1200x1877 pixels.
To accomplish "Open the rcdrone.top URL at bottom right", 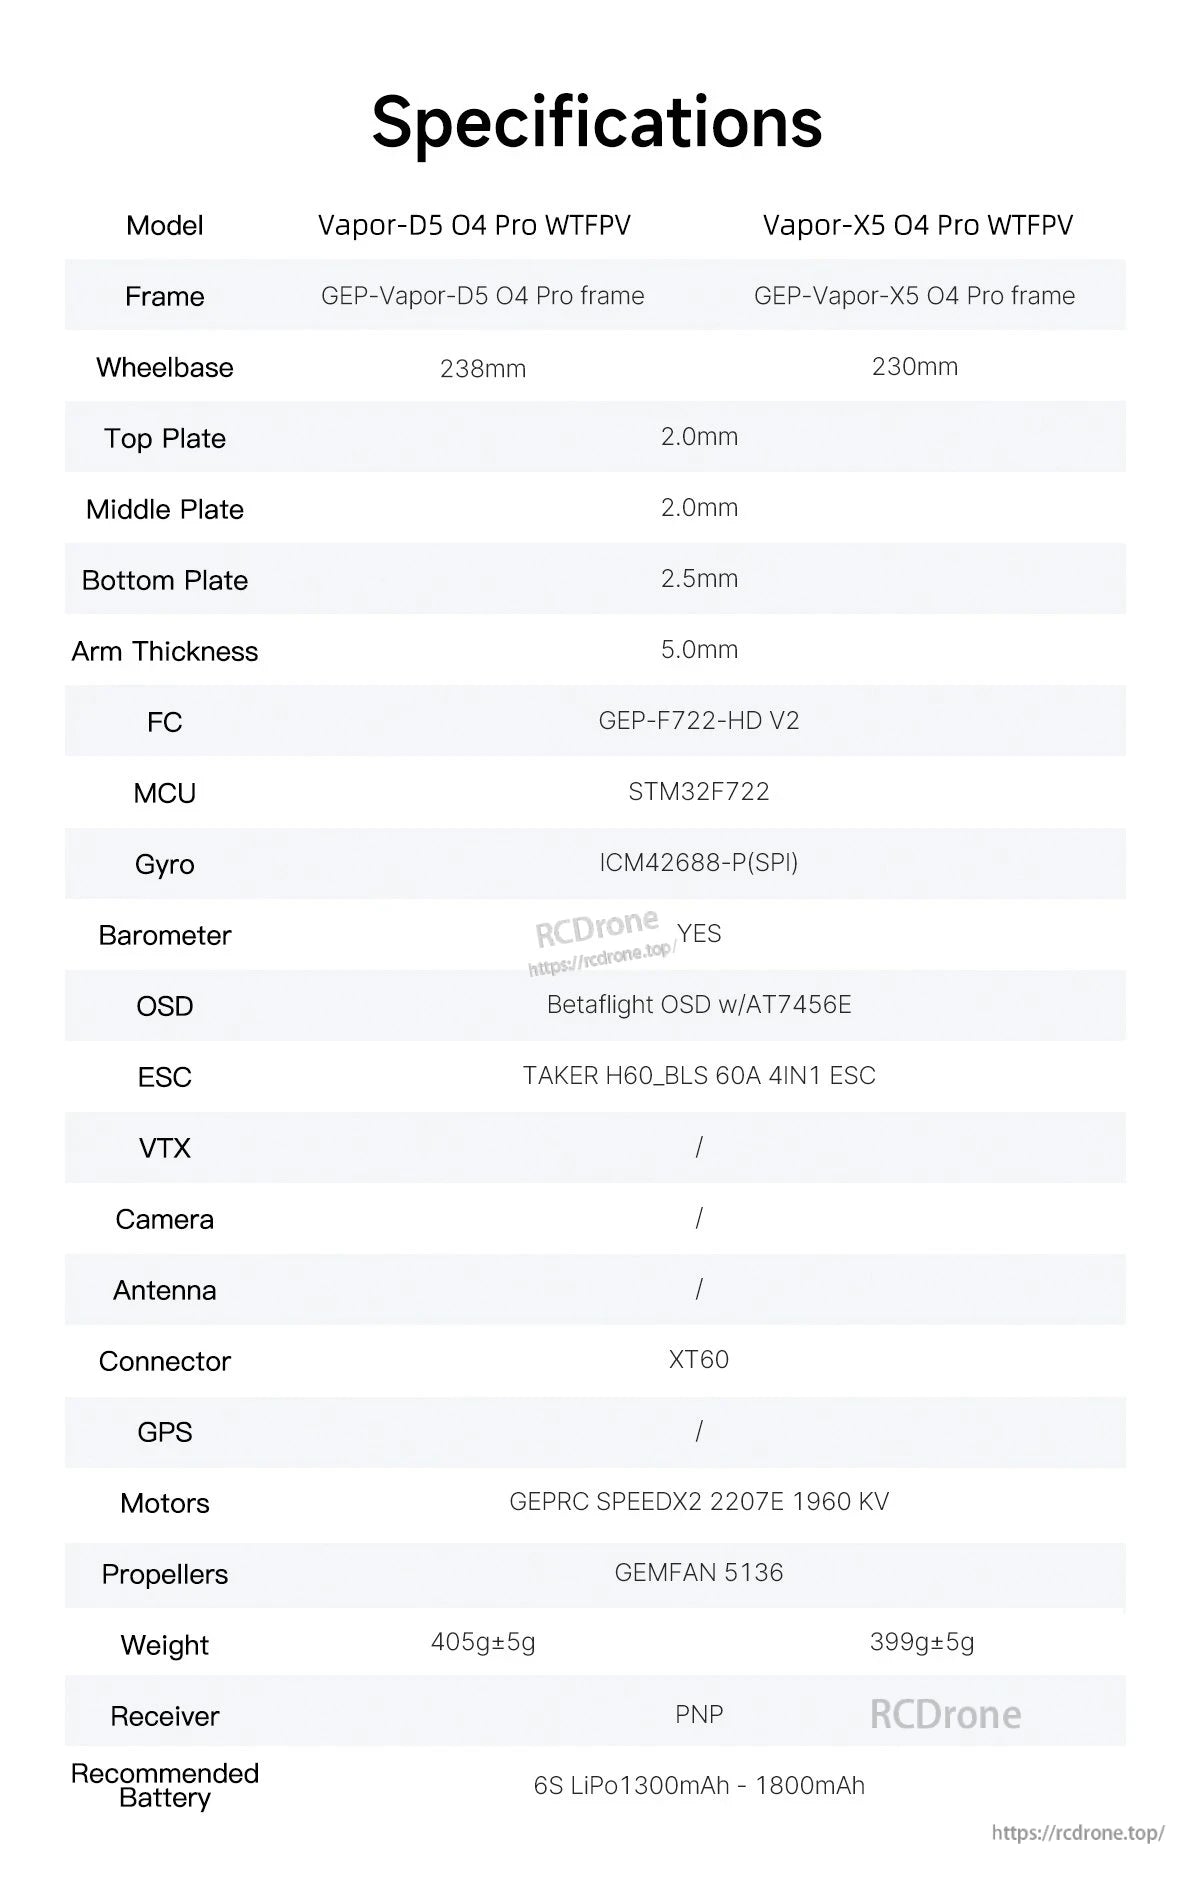I will pos(1078,1833).
